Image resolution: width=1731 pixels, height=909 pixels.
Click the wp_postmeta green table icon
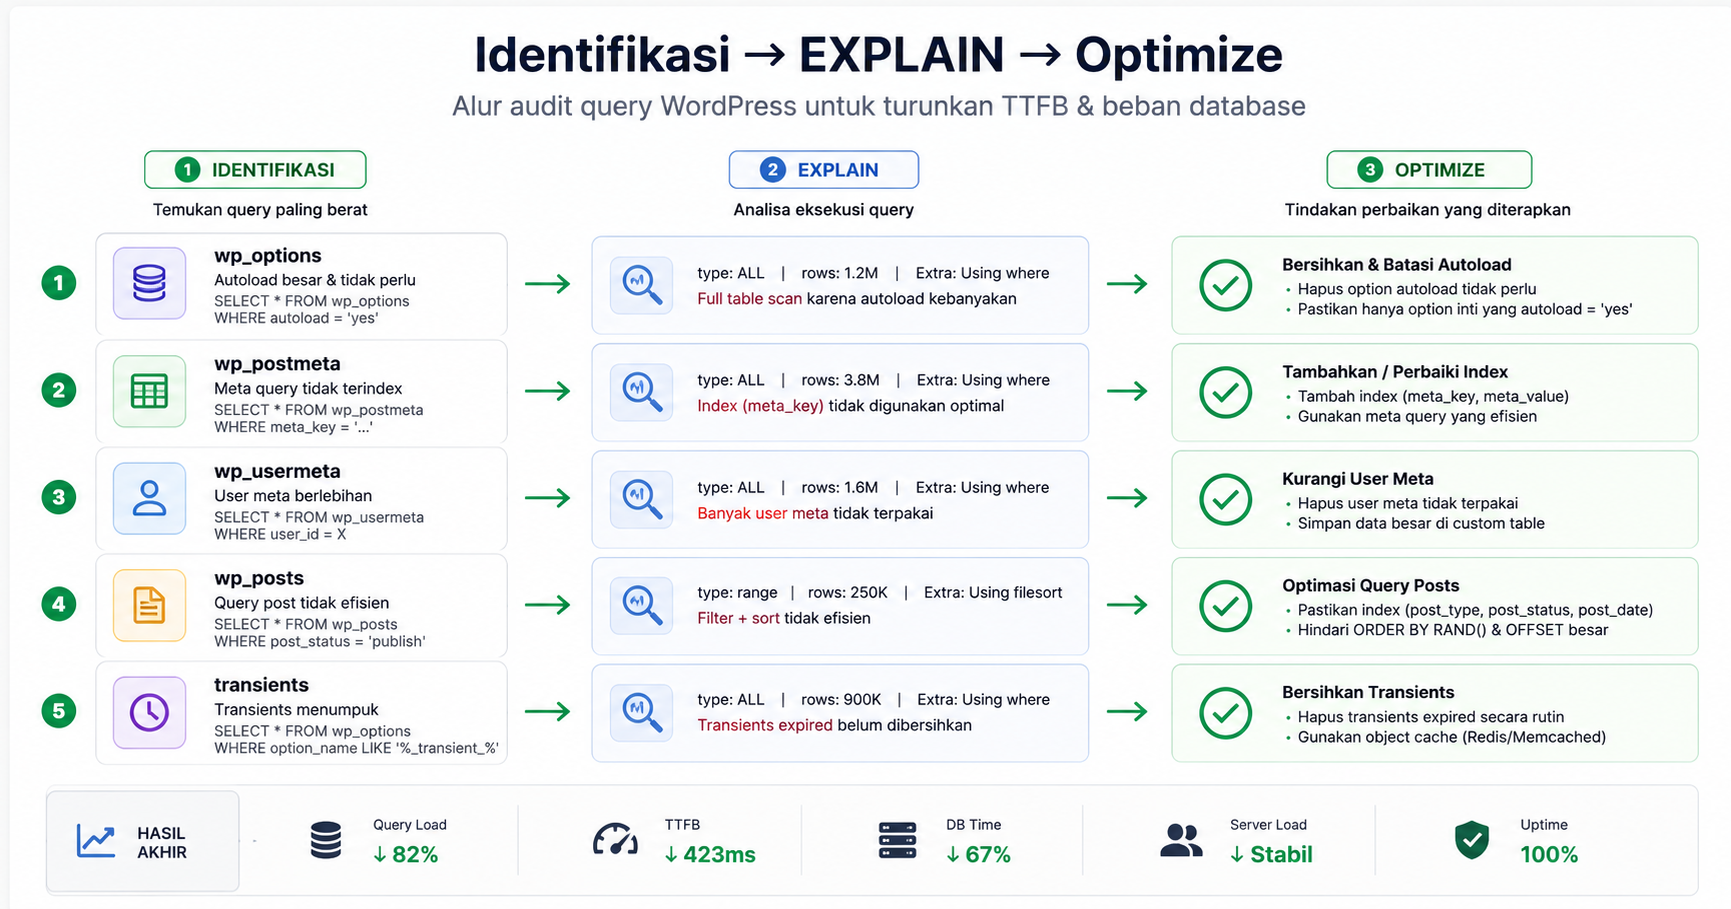tap(149, 391)
